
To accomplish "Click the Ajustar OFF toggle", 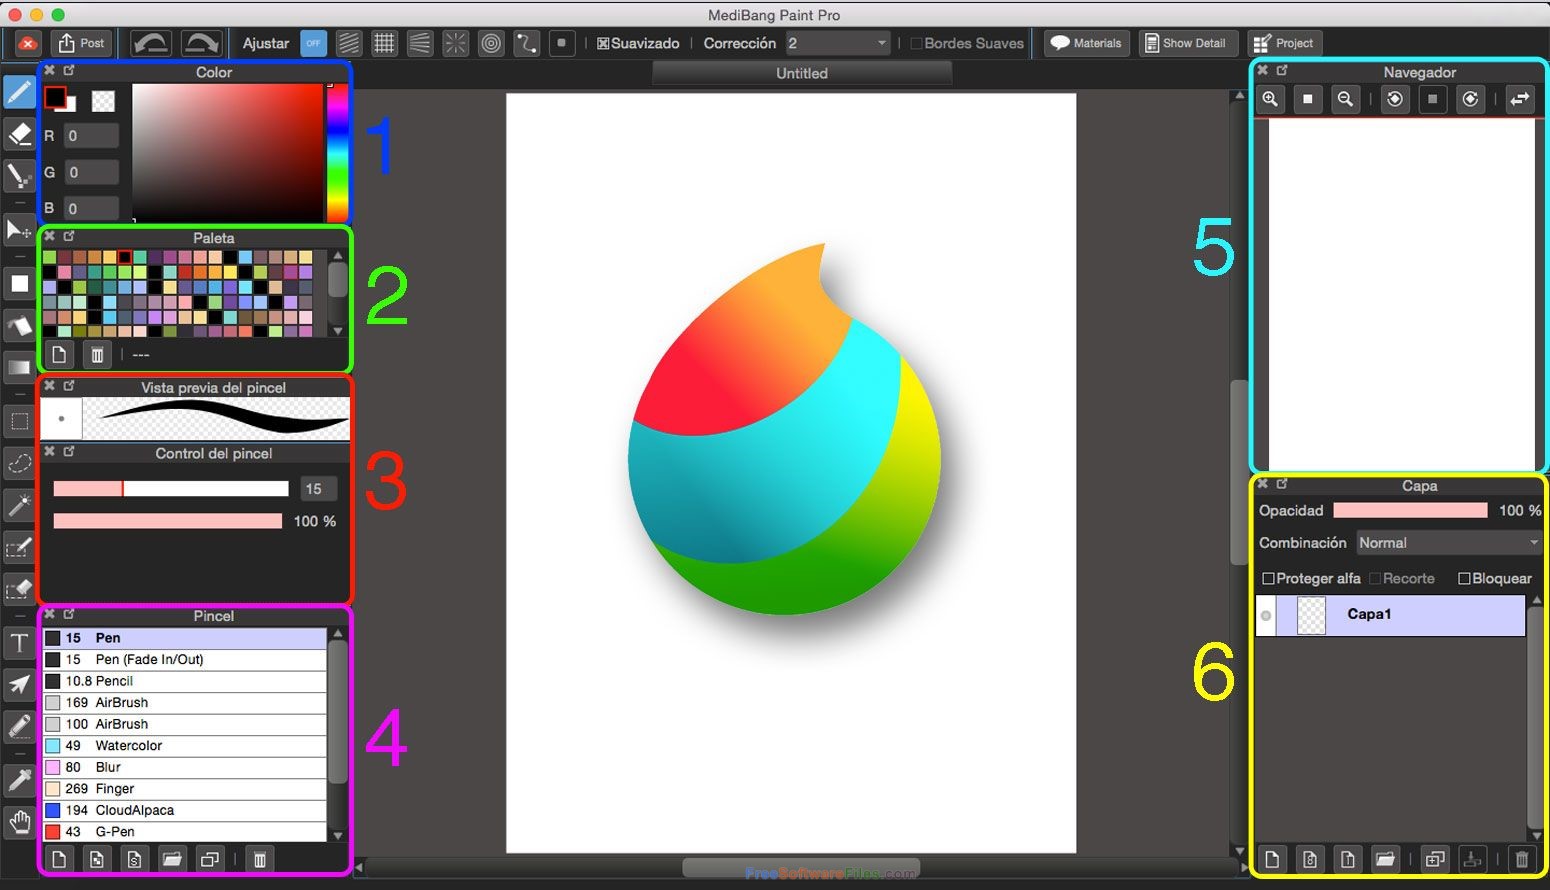I will pyautogui.click(x=313, y=43).
